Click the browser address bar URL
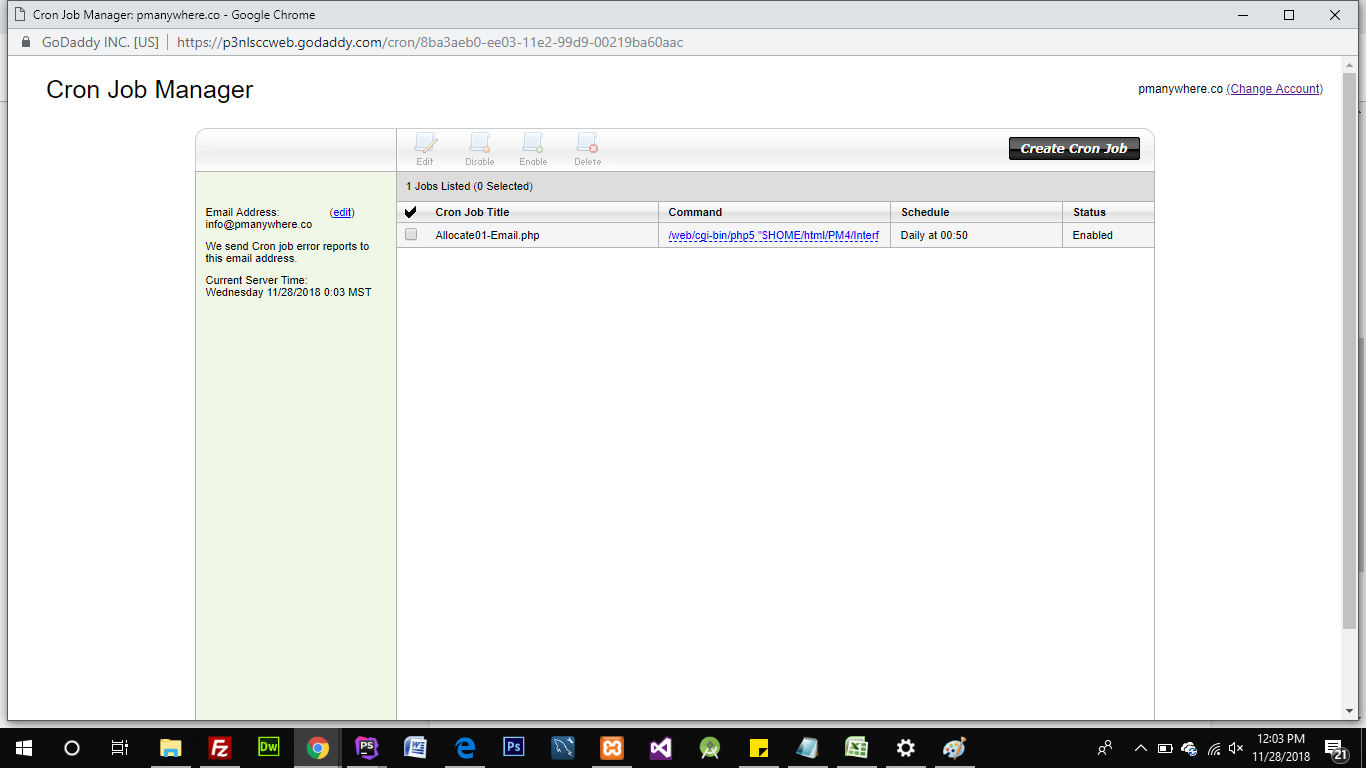Viewport: 1366px width, 768px height. point(430,43)
